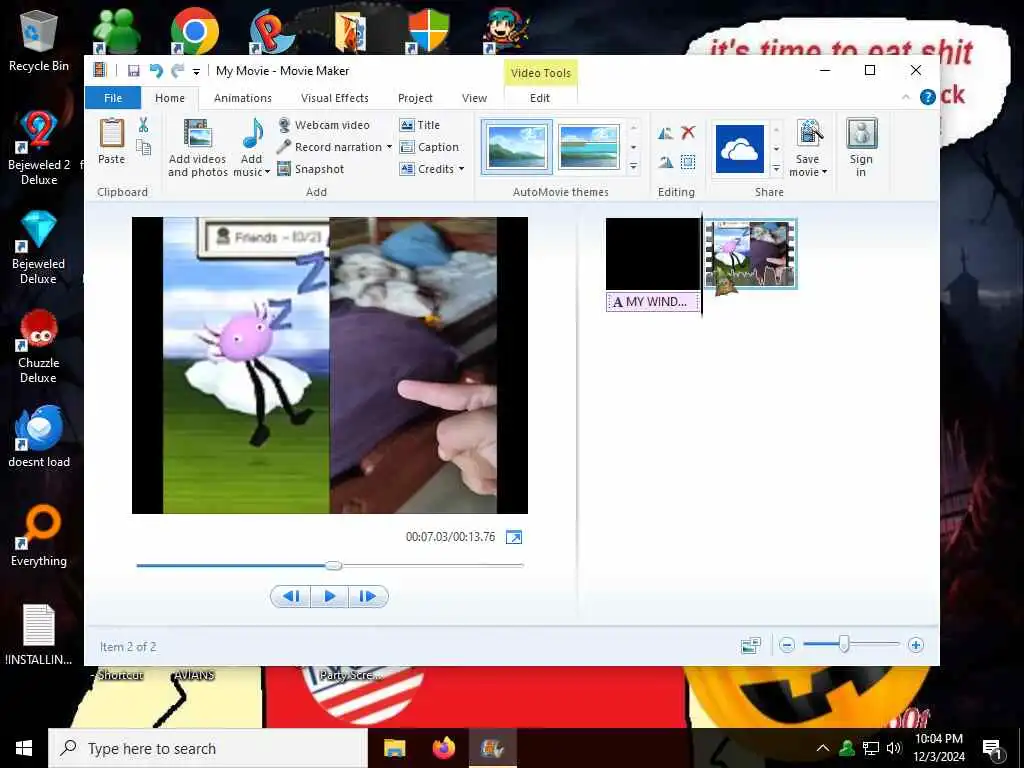
Task: Start a Webcam video recording
Action: (x=324, y=125)
